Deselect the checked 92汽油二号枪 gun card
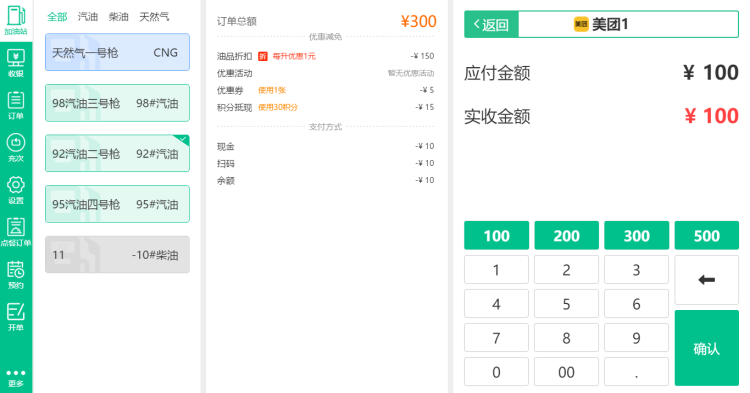The width and height of the screenshot is (750, 393). (x=117, y=153)
